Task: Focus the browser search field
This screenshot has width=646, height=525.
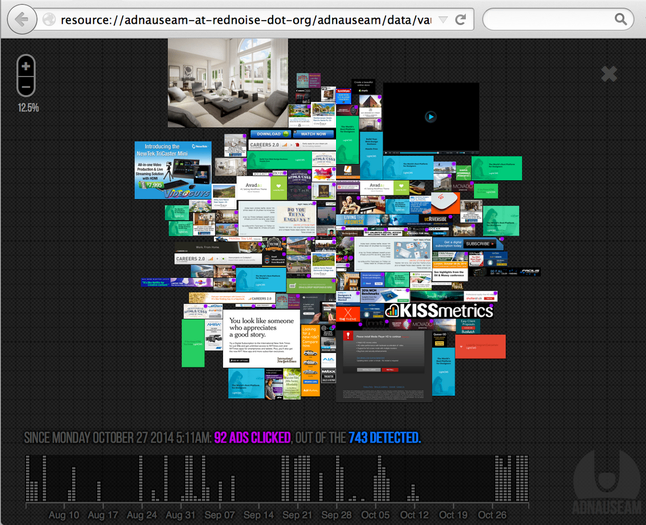Action: point(557,19)
